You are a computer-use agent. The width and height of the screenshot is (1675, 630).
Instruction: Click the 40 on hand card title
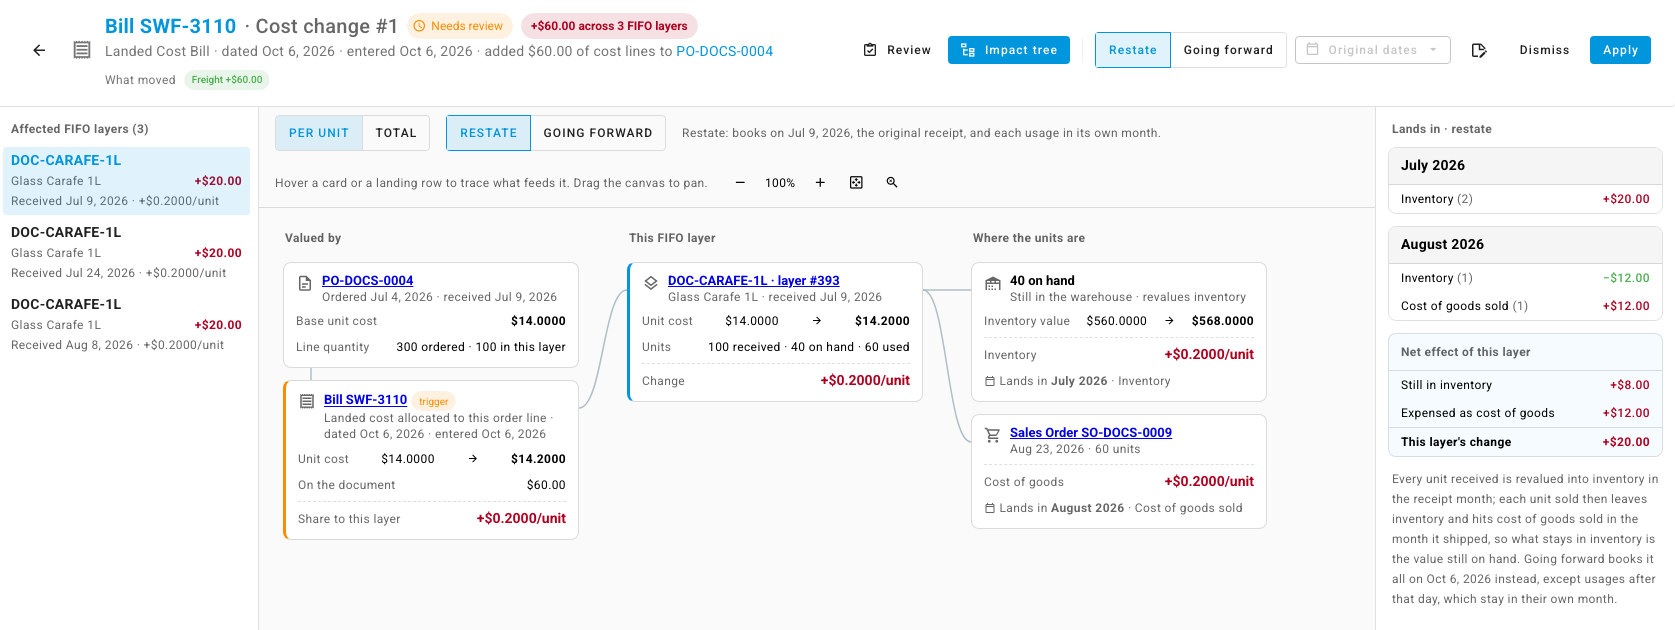click(1042, 281)
